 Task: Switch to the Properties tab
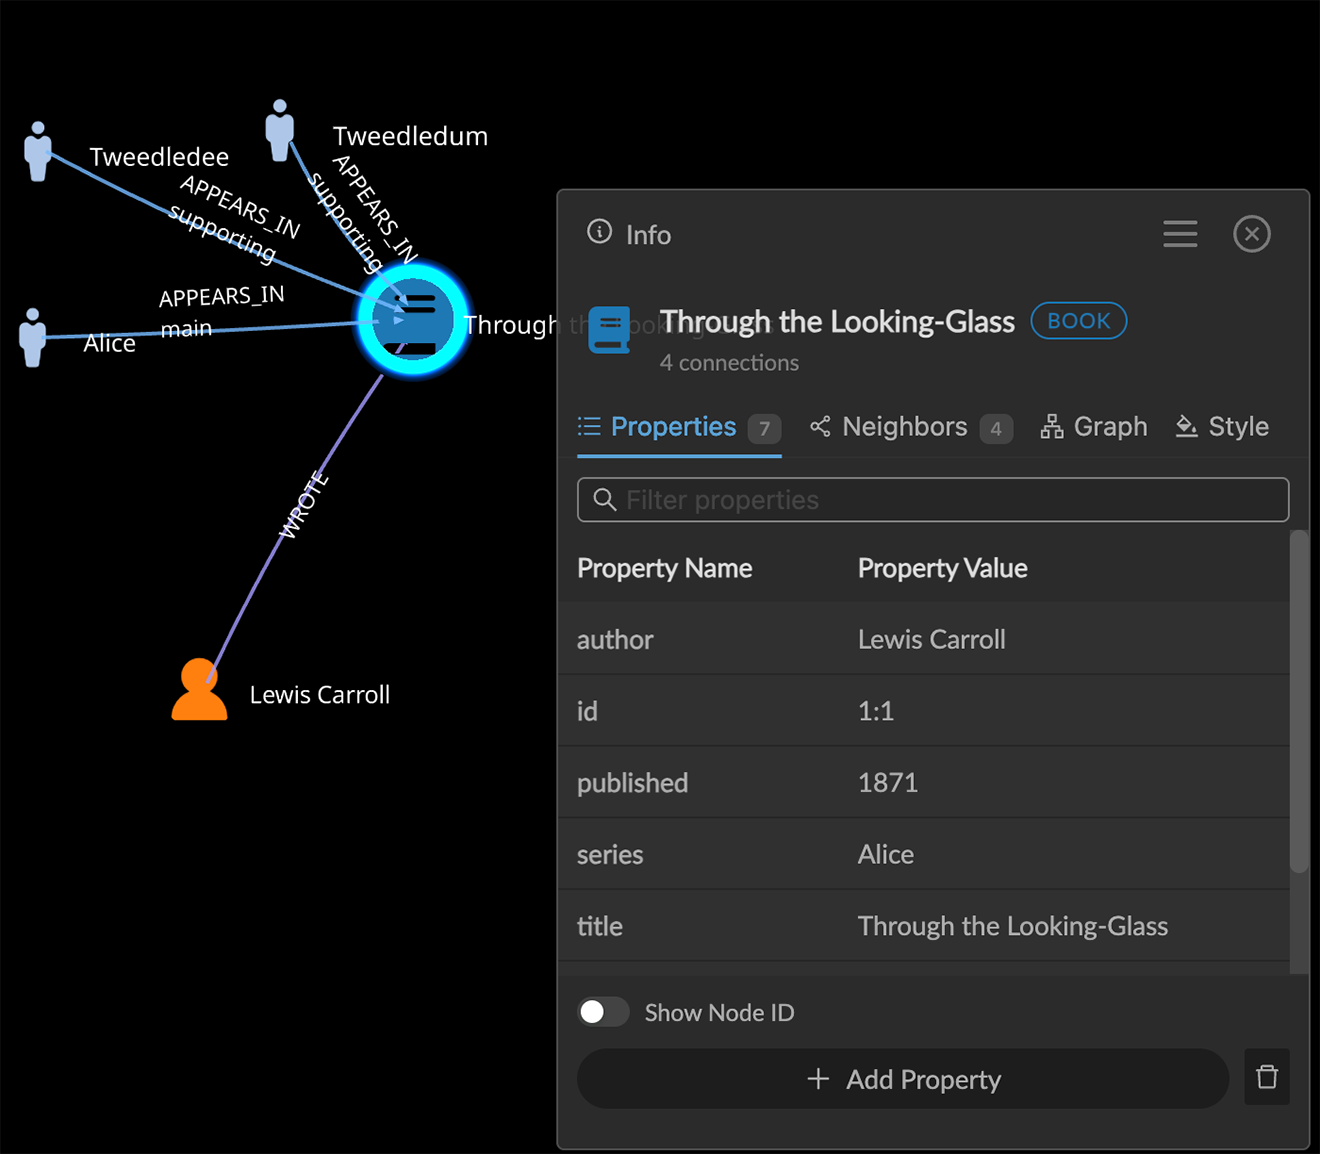(x=679, y=428)
